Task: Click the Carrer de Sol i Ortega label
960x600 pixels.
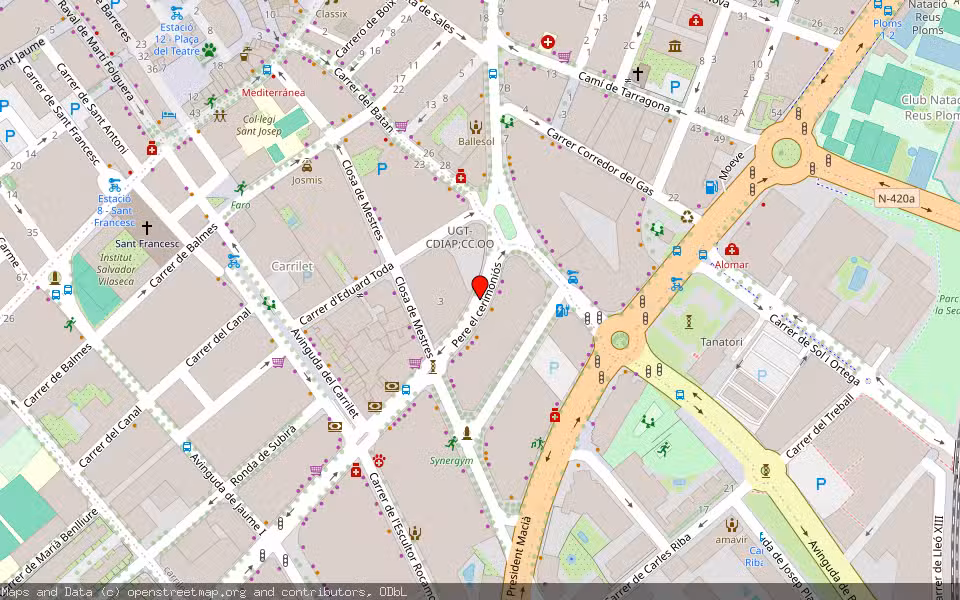Action: [x=814, y=350]
